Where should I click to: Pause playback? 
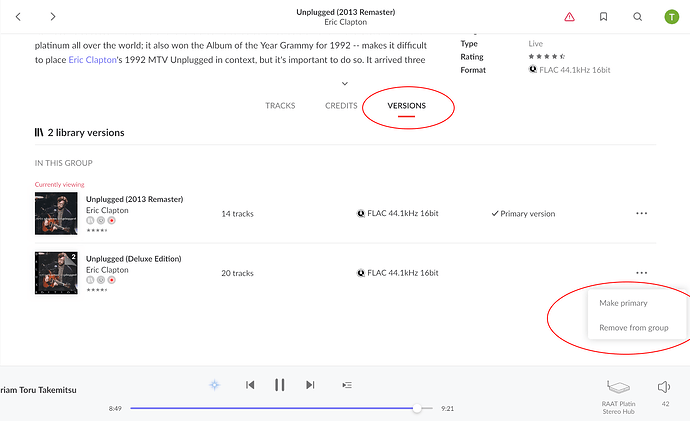tap(279, 385)
